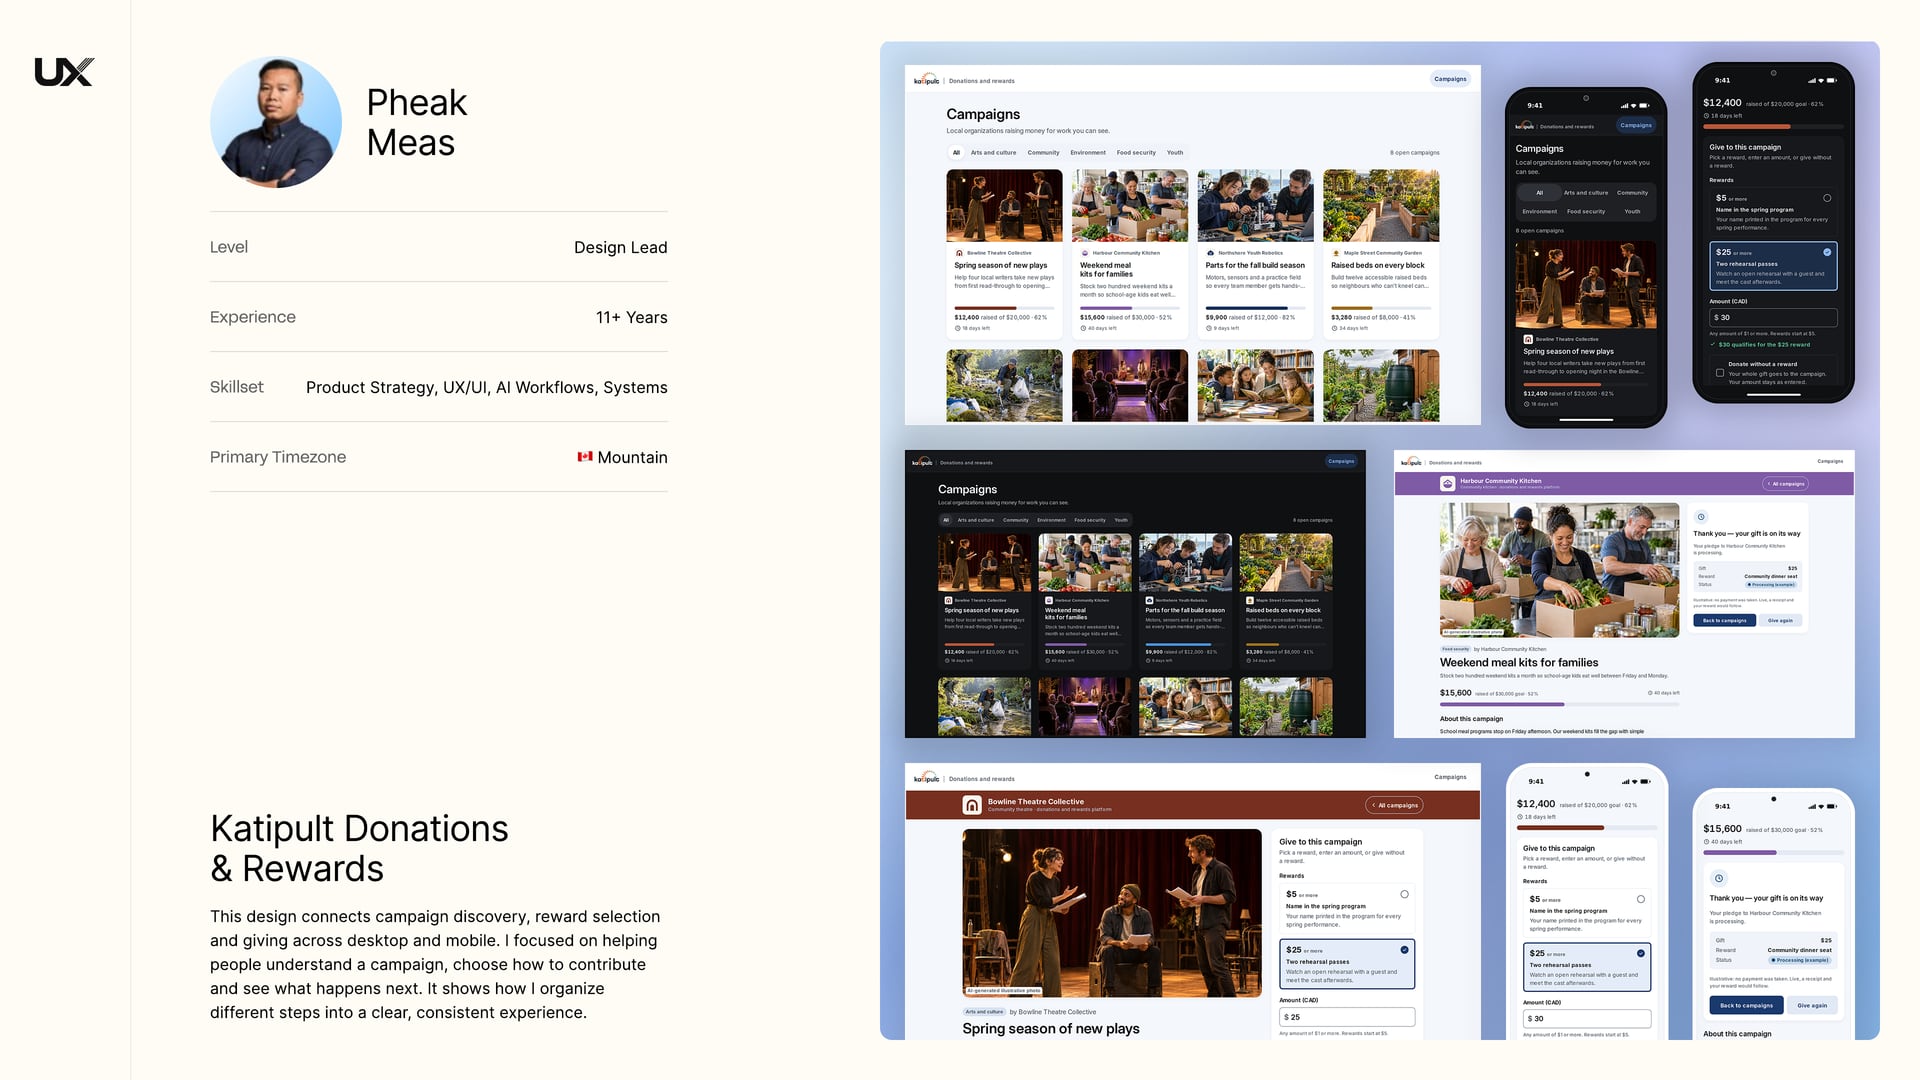Open 'Arts and culture' filter in the light desktop Campaigns mockup

pos(993,153)
